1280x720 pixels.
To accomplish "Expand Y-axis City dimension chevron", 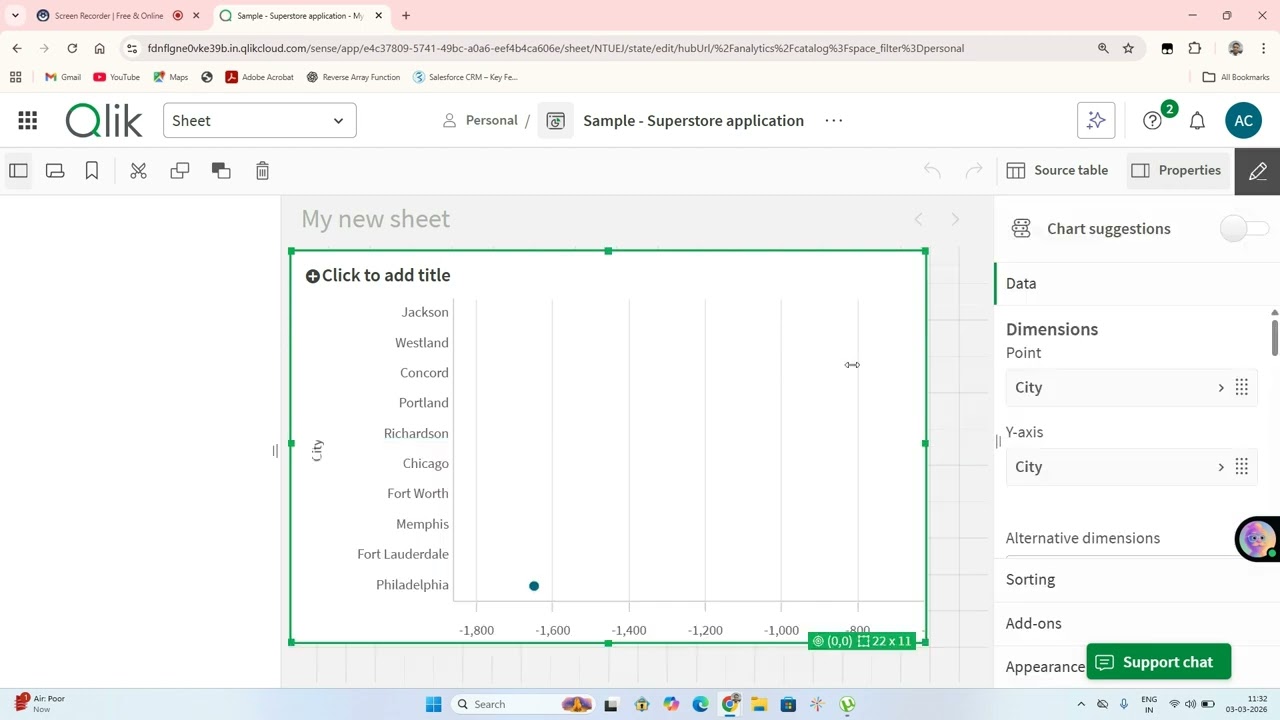I will (1220, 467).
